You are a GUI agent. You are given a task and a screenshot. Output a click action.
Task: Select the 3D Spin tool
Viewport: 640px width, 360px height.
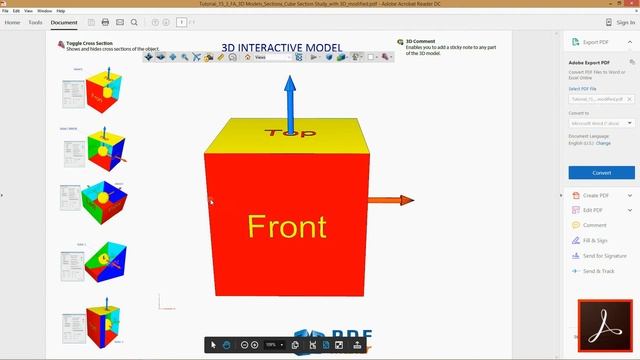tap(161, 57)
